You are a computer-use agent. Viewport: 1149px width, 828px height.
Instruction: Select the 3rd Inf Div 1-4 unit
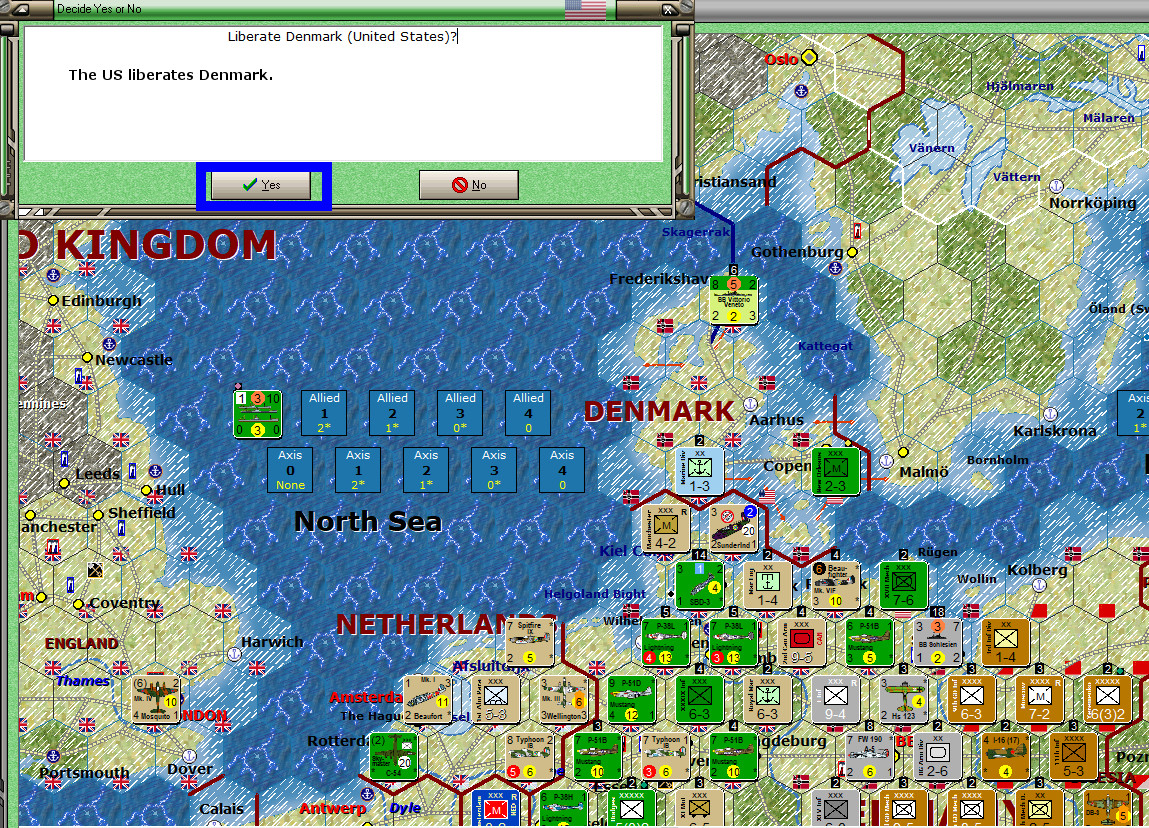point(1005,642)
